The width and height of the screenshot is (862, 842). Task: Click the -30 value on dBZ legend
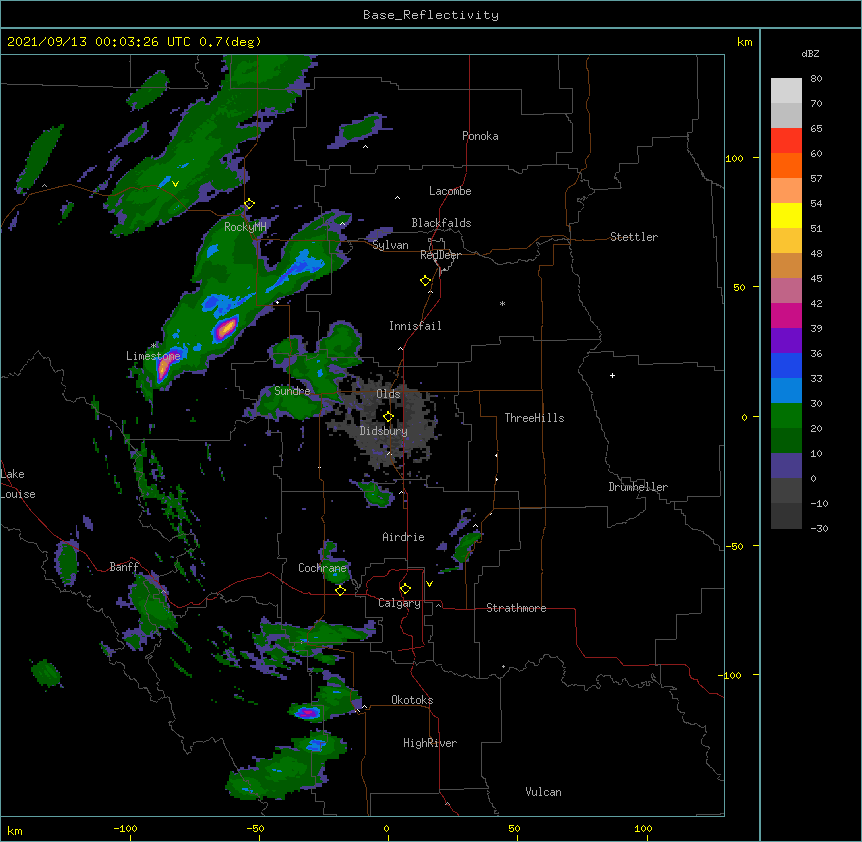pyautogui.click(x=819, y=528)
